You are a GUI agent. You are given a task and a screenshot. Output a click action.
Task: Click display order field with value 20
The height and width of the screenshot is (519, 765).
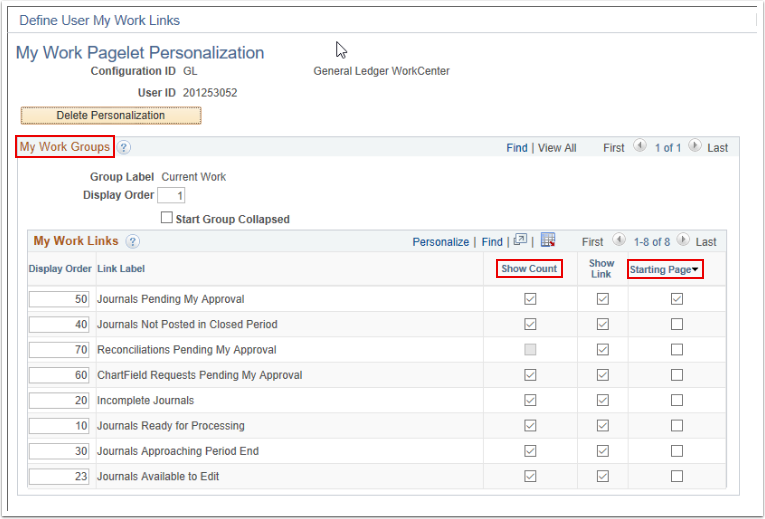[59, 400]
